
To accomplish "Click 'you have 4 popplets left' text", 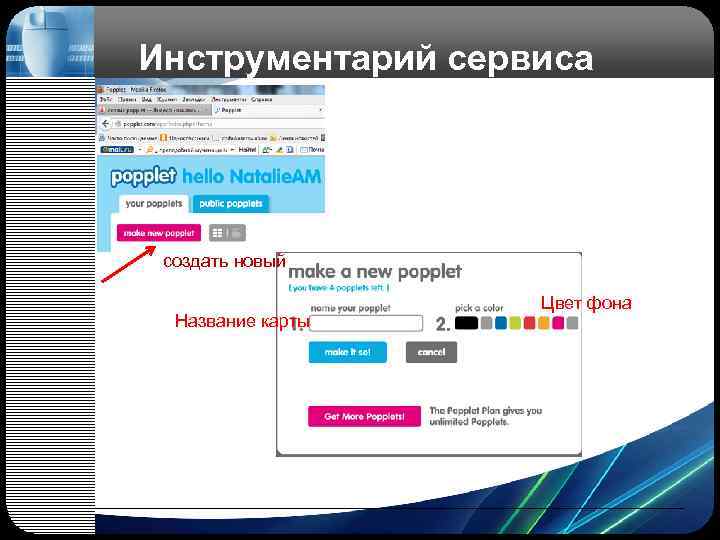I will coord(339,288).
